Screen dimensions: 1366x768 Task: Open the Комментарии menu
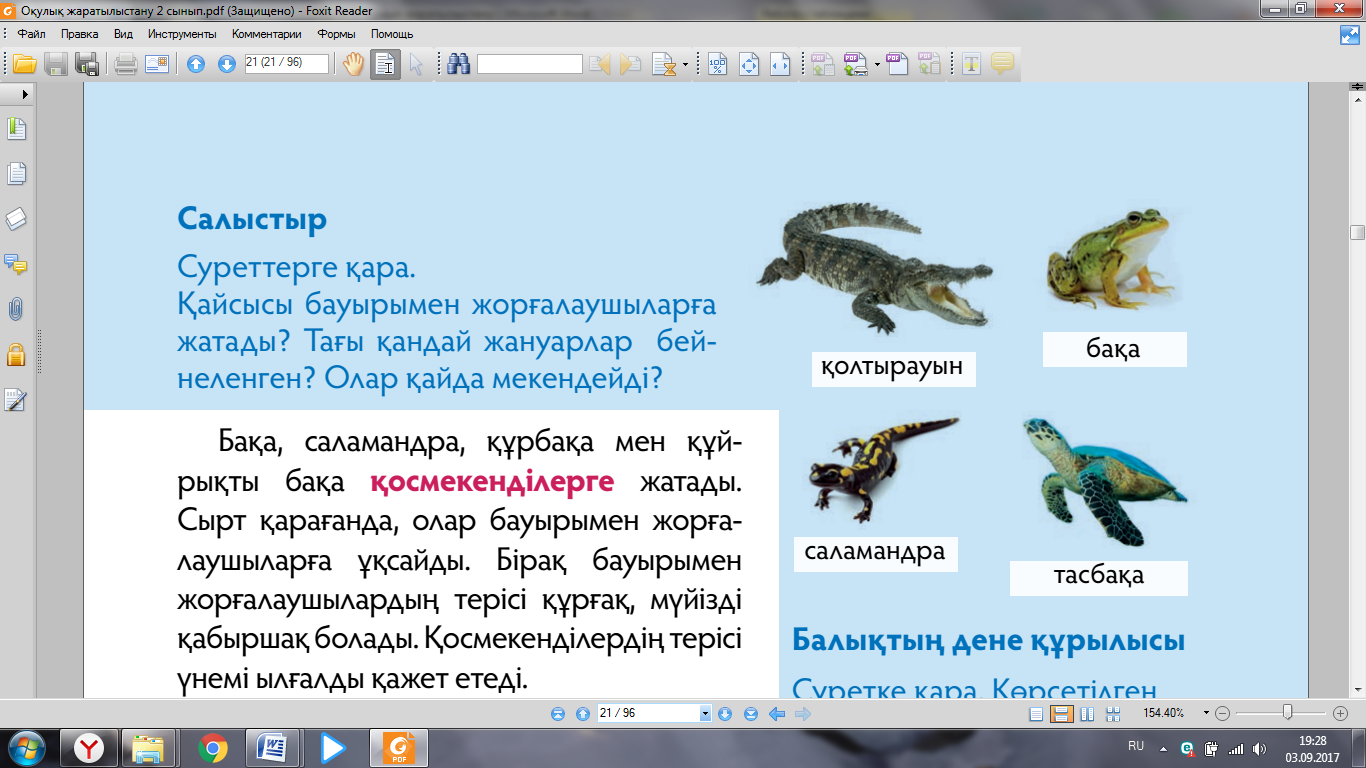pos(267,34)
